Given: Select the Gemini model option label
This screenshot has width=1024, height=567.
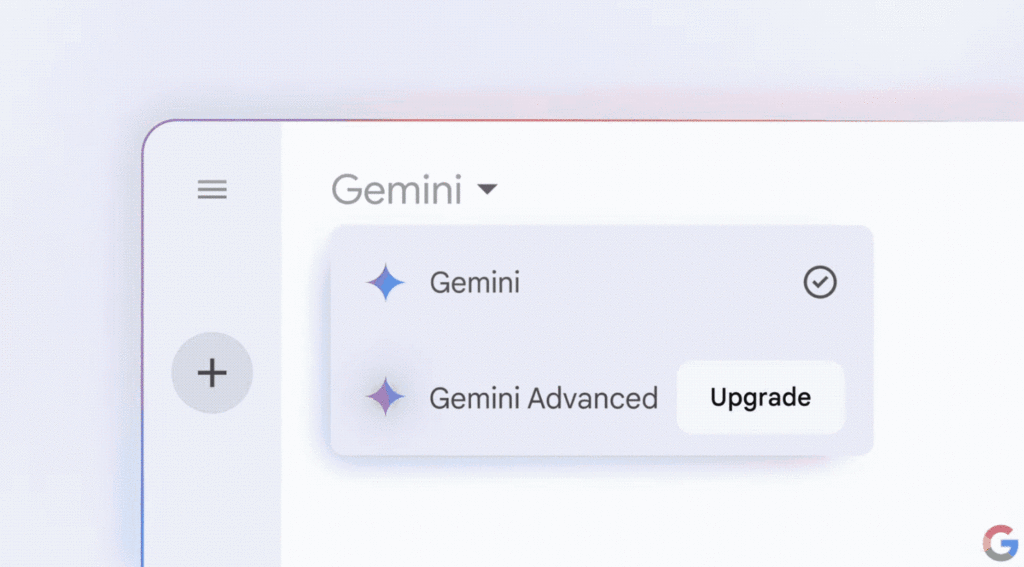Looking at the screenshot, I should point(475,283).
